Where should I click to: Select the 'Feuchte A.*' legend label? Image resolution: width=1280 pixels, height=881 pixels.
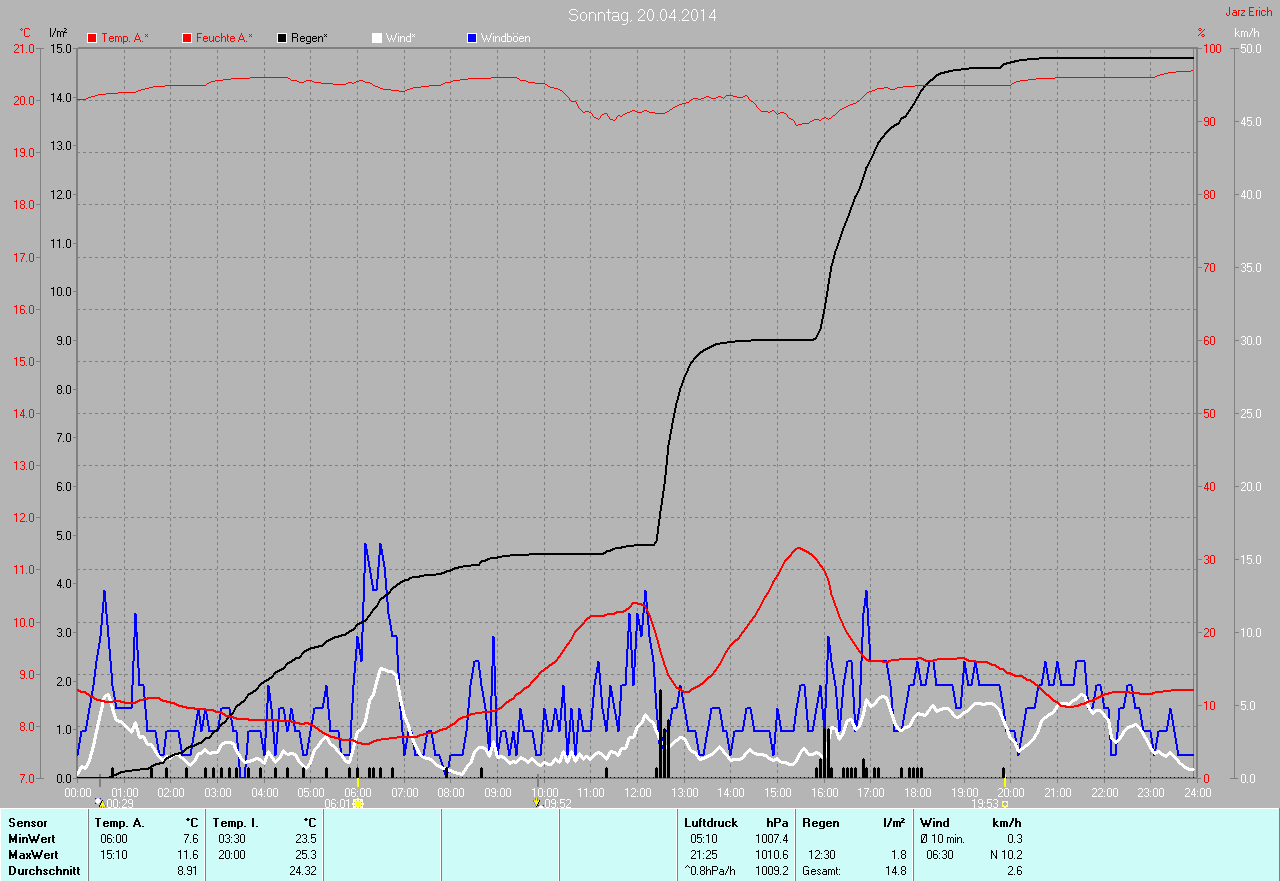pos(224,38)
